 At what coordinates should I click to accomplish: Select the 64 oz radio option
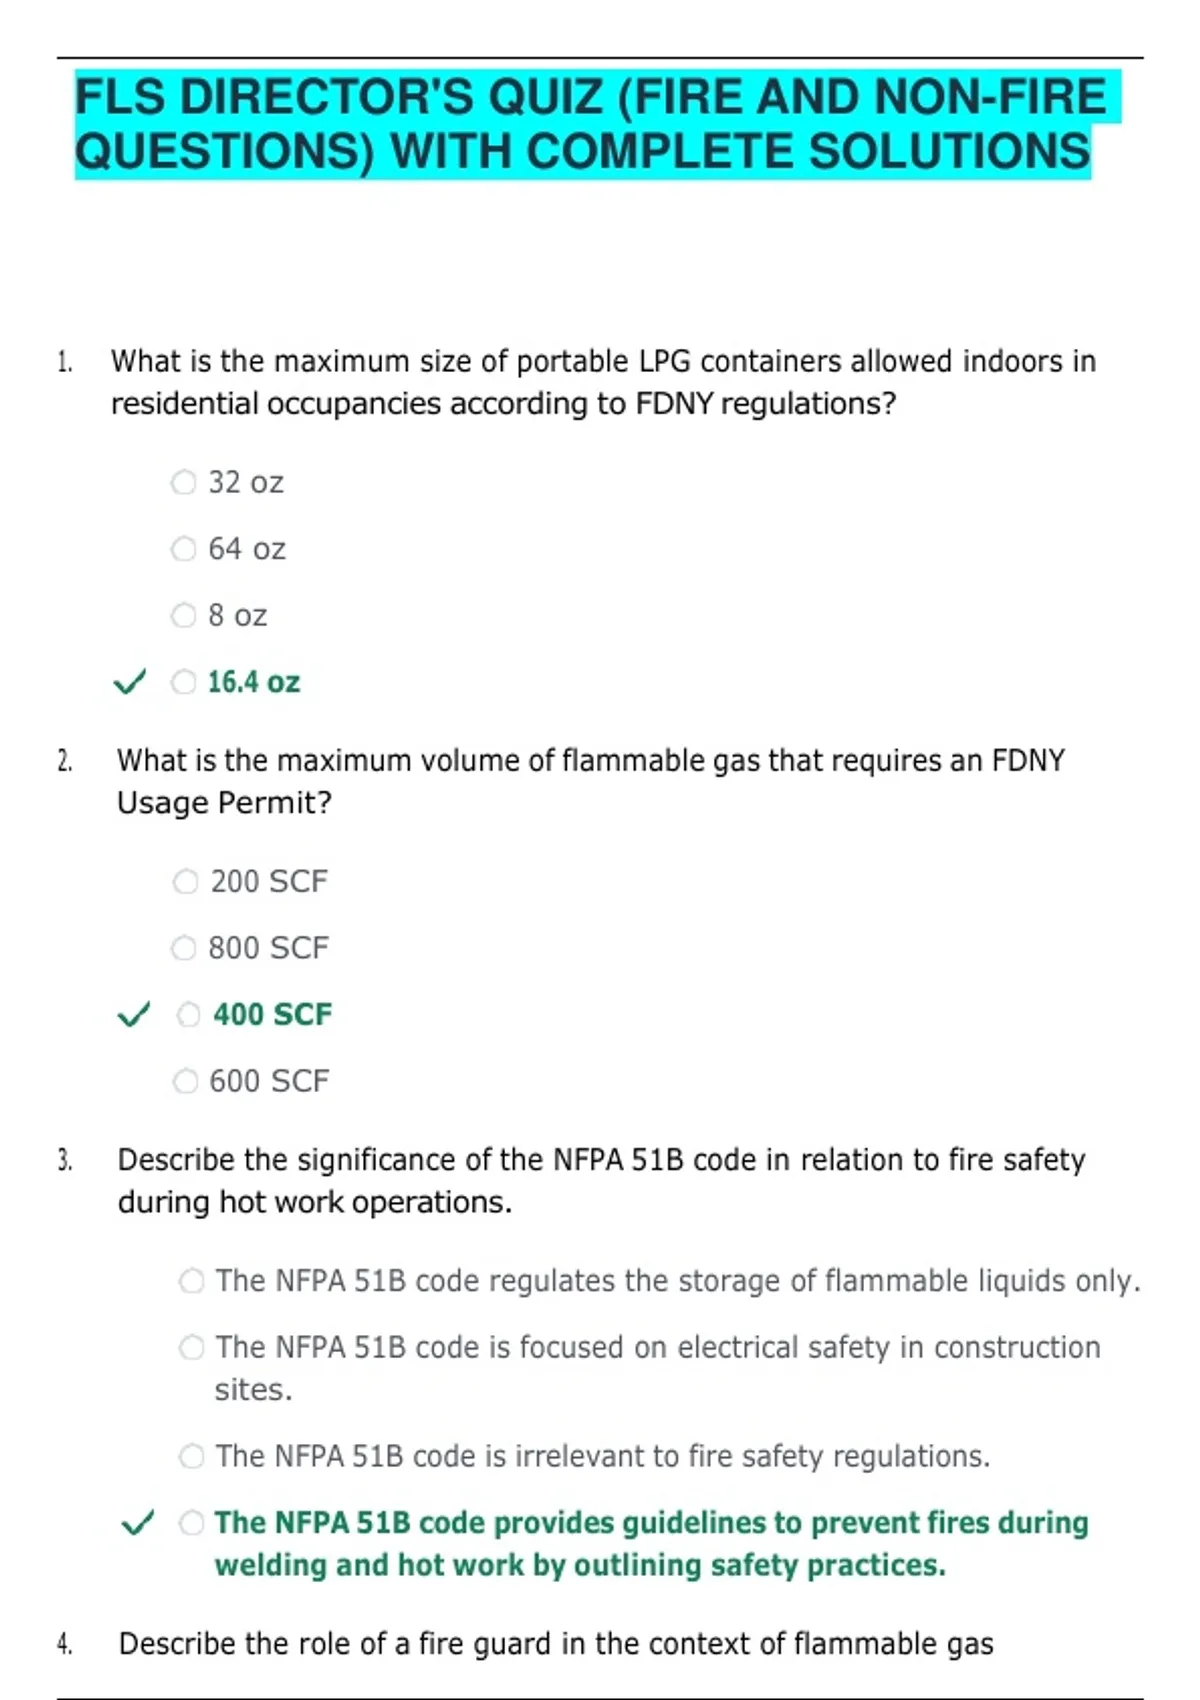[184, 549]
